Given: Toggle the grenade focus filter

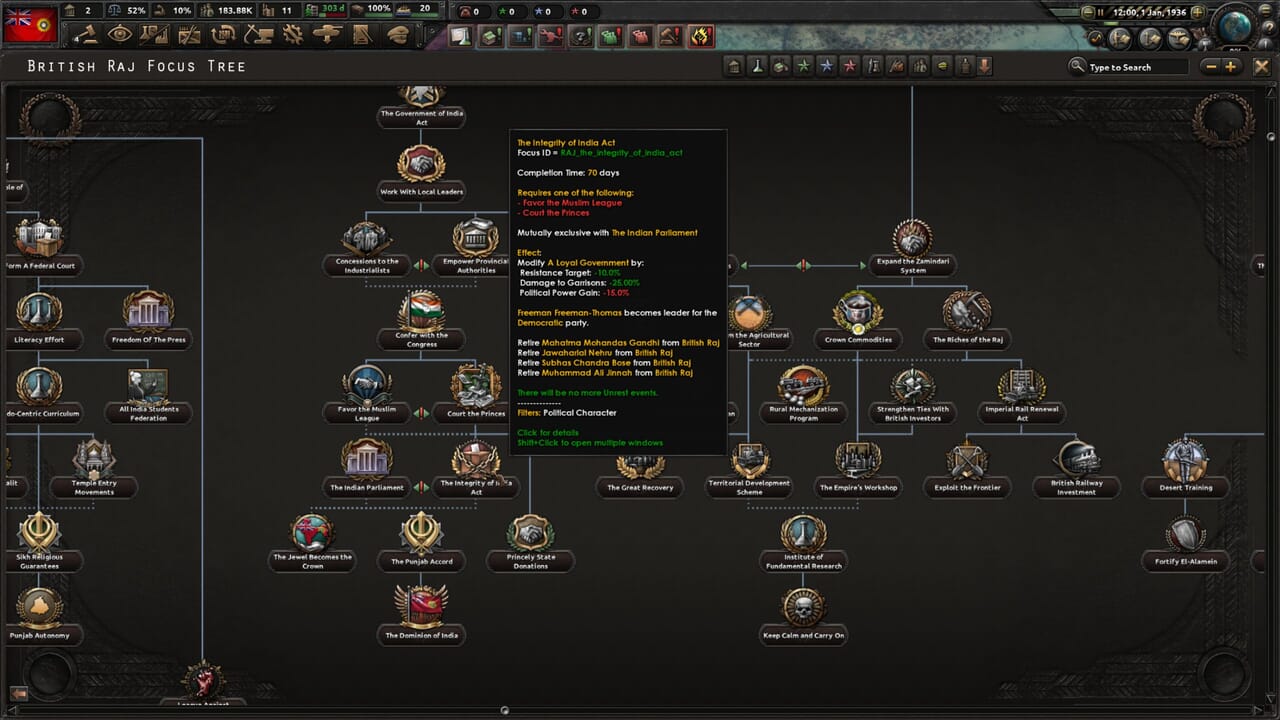Looking at the screenshot, I should tap(964, 66).
